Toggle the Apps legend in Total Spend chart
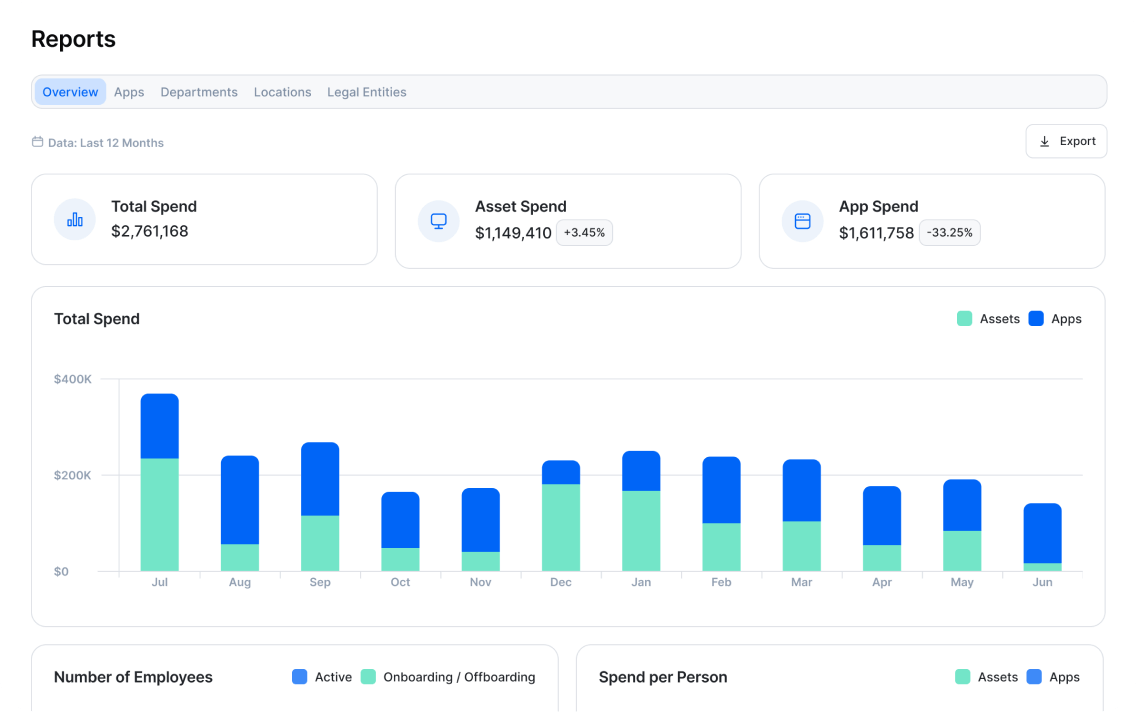Image resolution: width=1136 pixels, height=712 pixels. (1055, 318)
